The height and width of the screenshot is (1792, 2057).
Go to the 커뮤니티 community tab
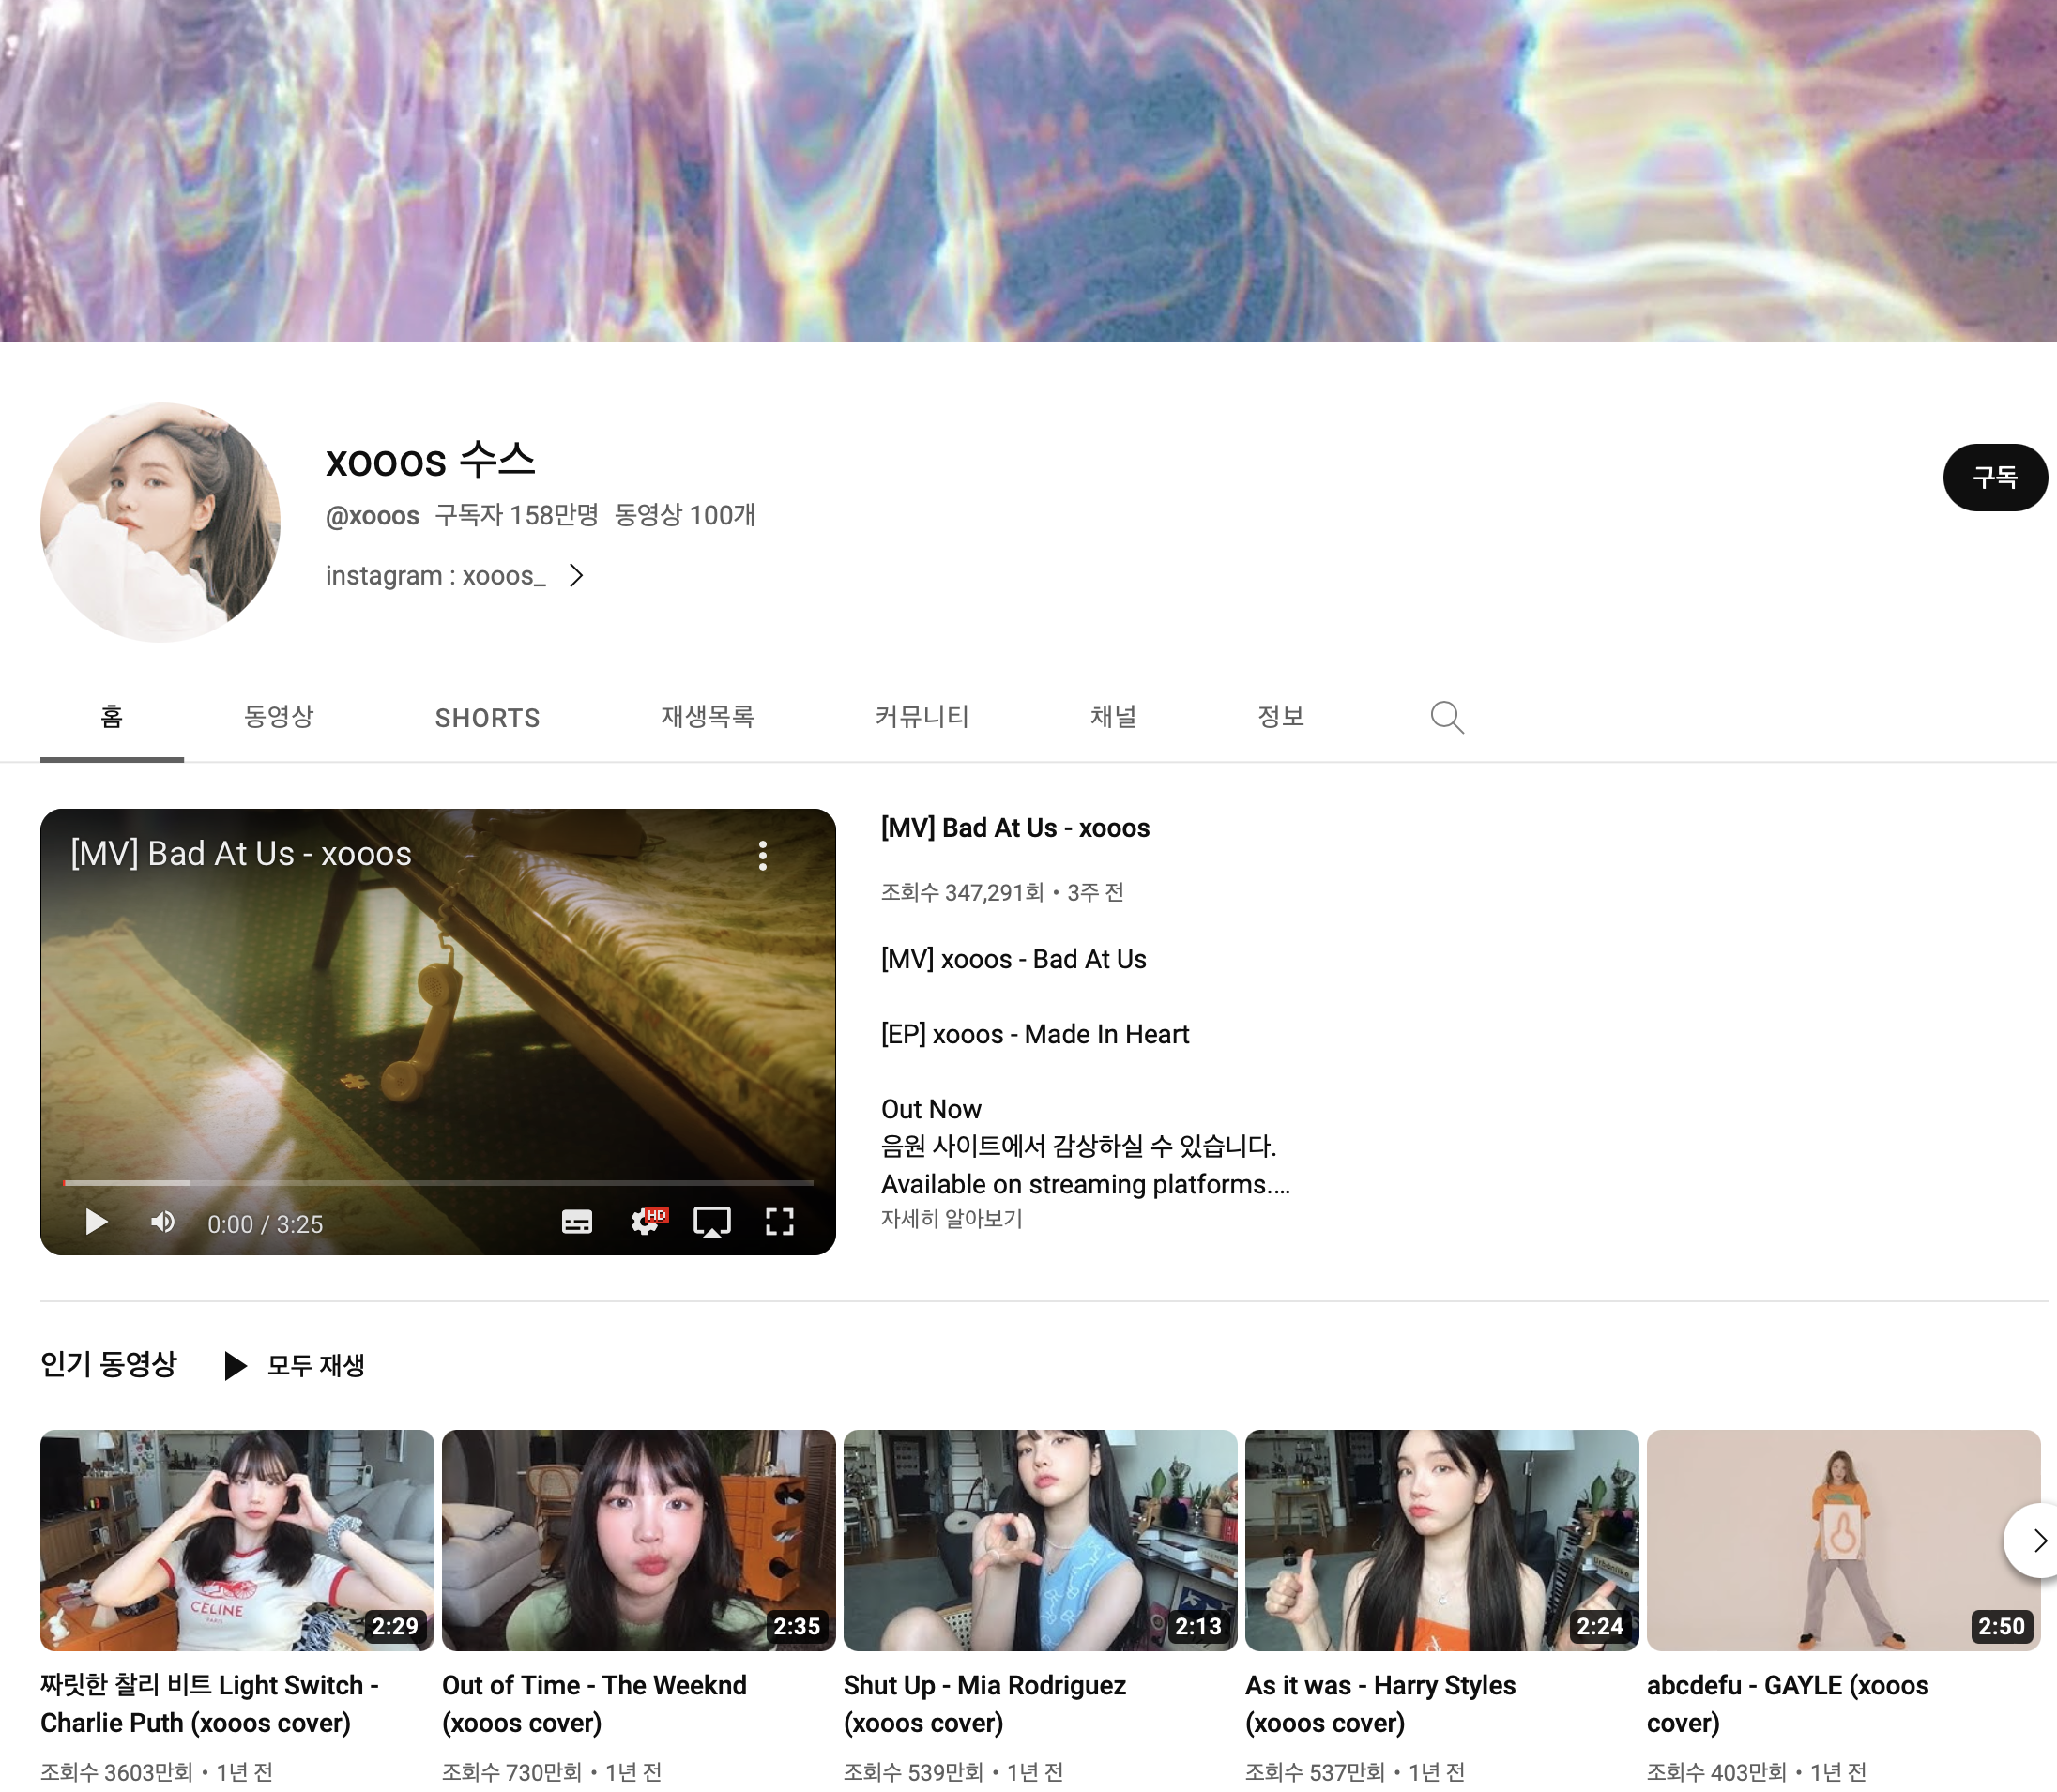[921, 717]
